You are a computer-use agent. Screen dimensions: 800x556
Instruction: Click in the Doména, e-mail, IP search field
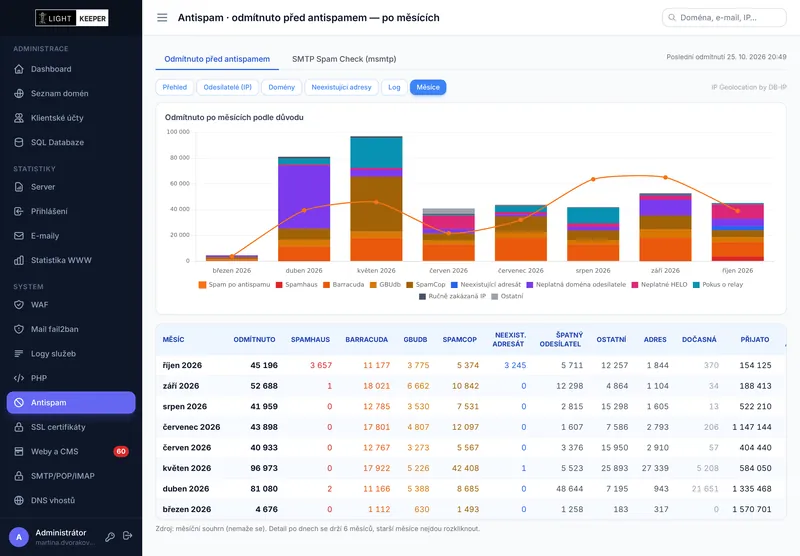coord(724,17)
